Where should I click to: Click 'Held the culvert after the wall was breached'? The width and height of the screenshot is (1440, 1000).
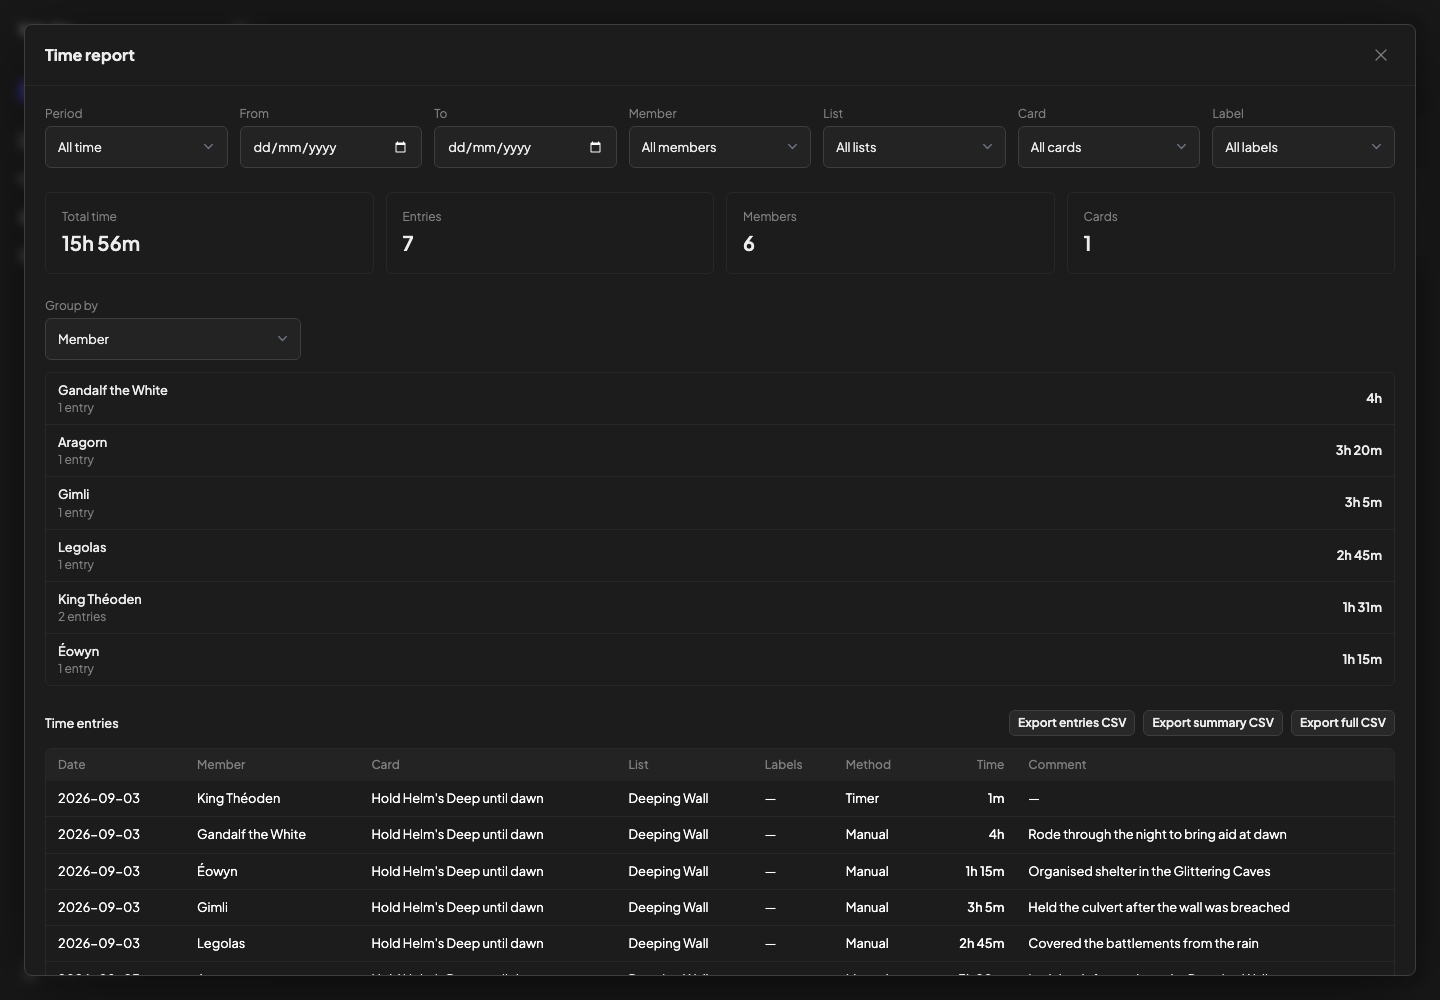tap(1159, 908)
